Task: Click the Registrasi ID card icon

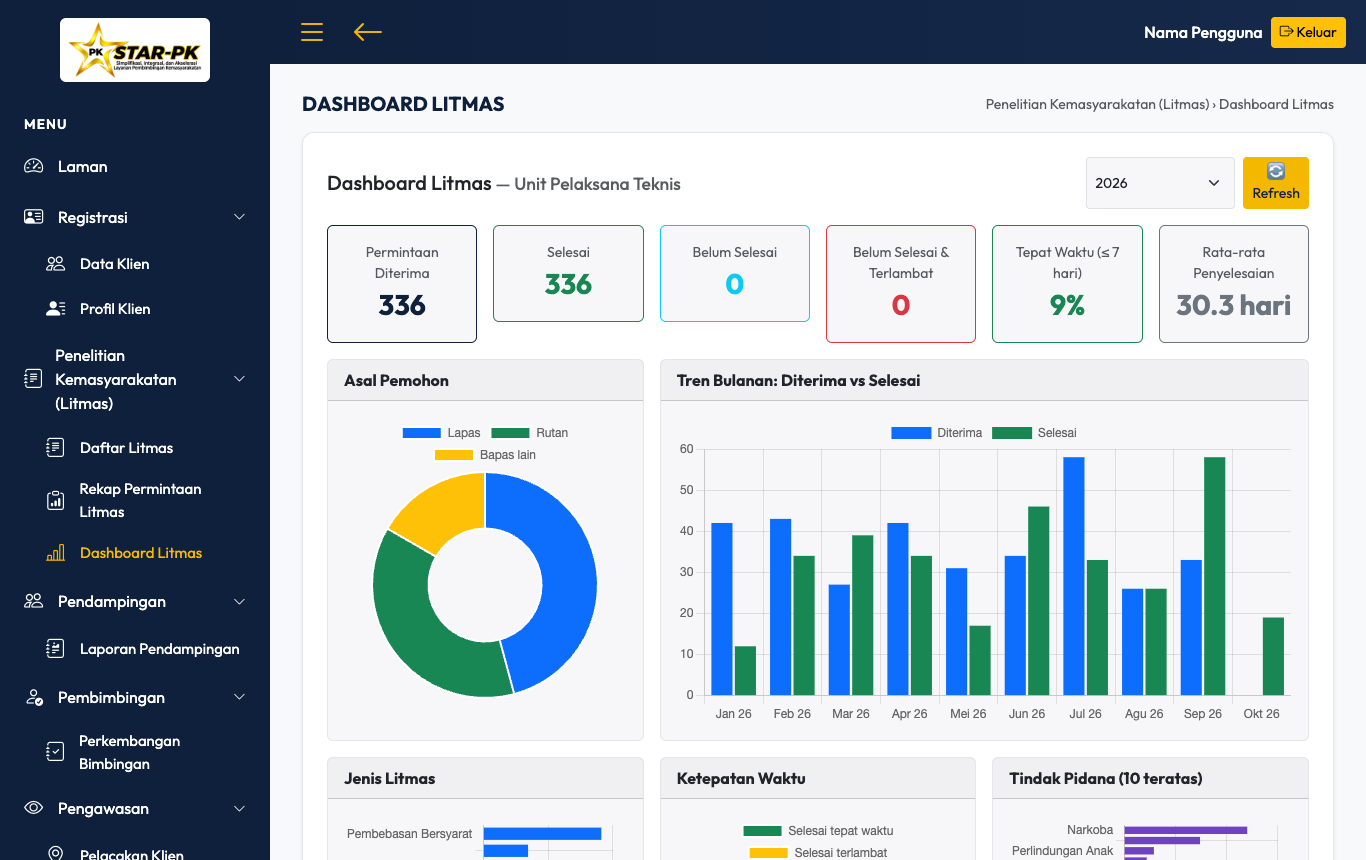Action: coord(34,217)
